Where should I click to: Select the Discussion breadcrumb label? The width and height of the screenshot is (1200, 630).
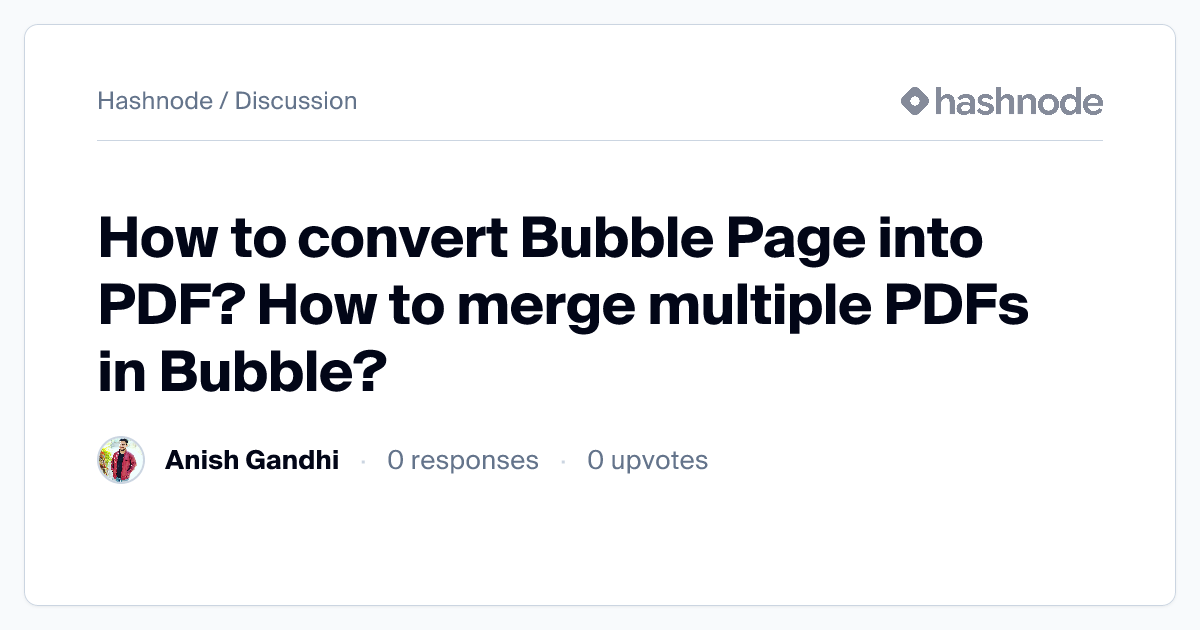[x=296, y=101]
